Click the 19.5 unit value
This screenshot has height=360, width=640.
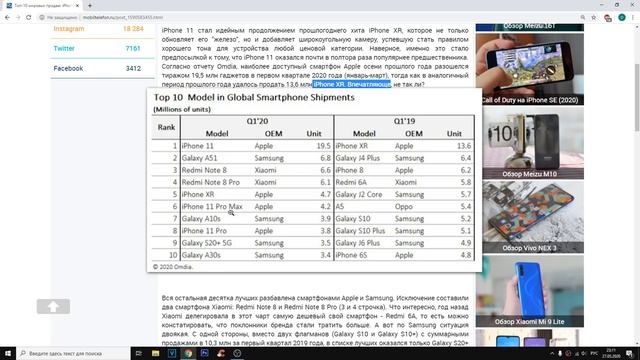pyautogui.click(x=323, y=146)
